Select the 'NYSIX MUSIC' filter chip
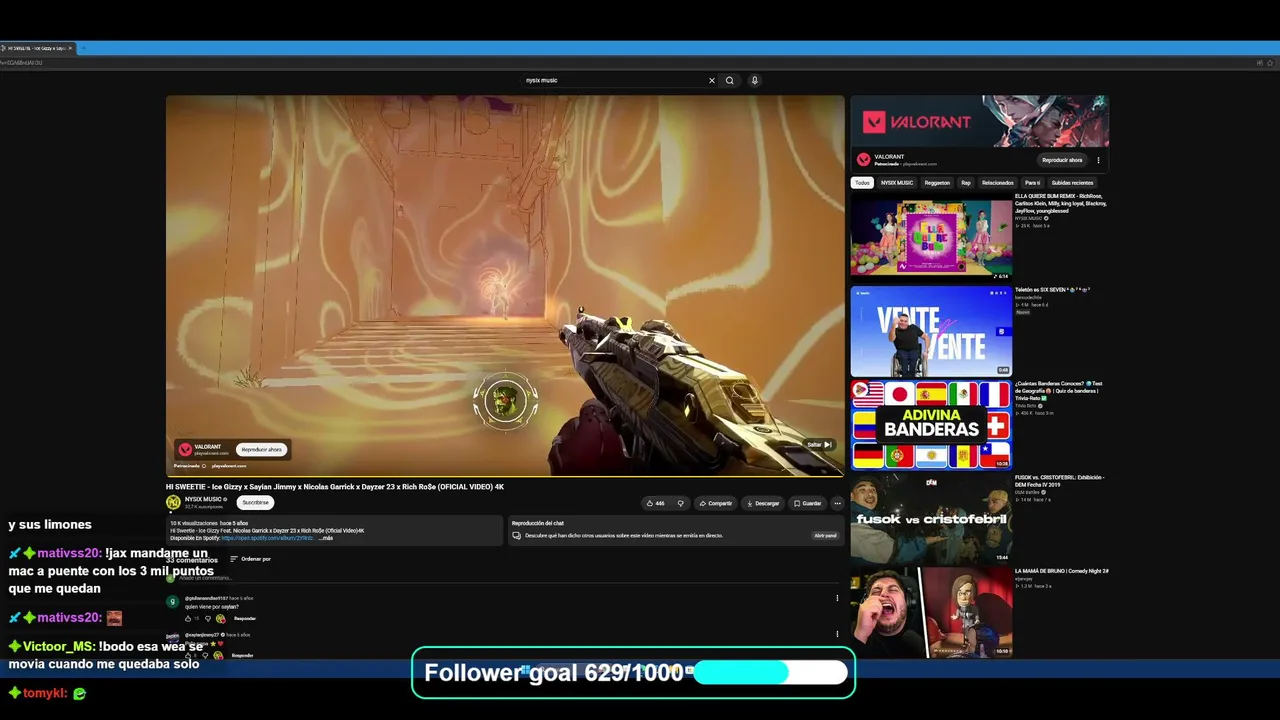Viewport: 1280px width, 720px height. pos(897,183)
